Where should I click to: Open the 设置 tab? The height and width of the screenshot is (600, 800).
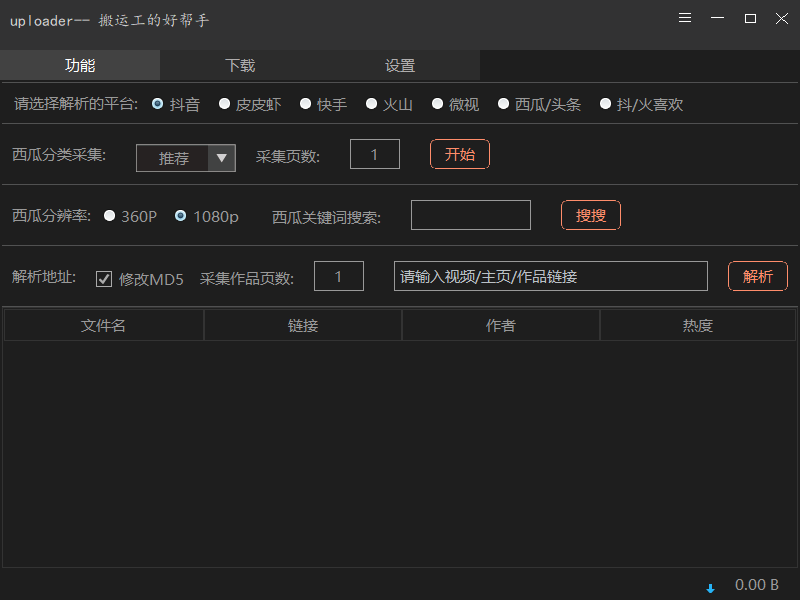click(399, 64)
